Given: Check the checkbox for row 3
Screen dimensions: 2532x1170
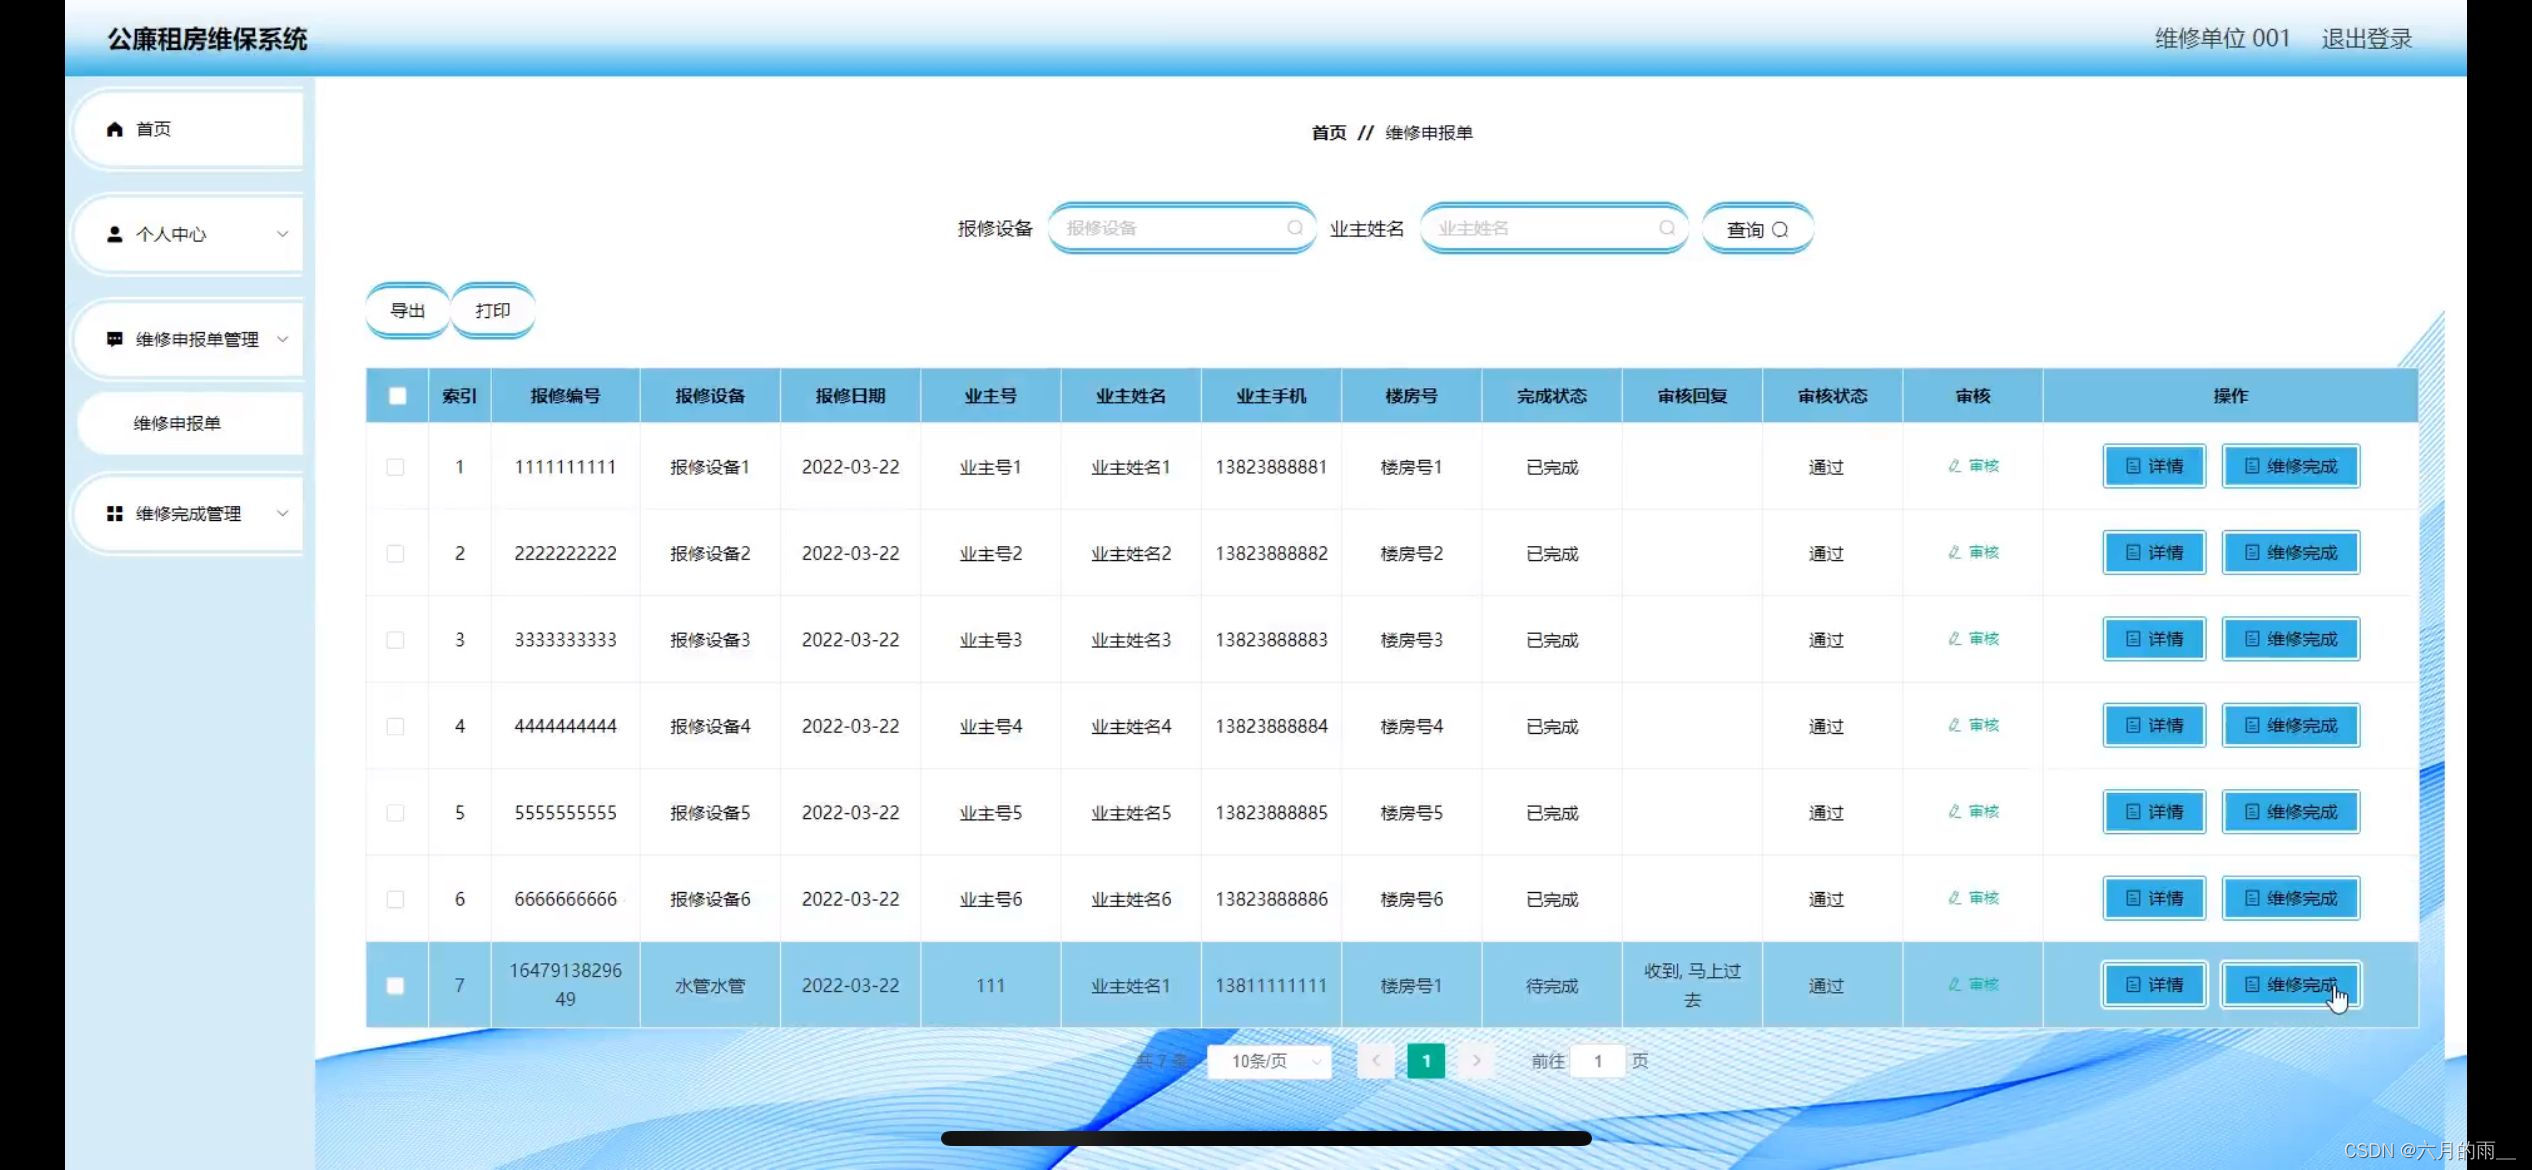Looking at the screenshot, I should tap(396, 640).
